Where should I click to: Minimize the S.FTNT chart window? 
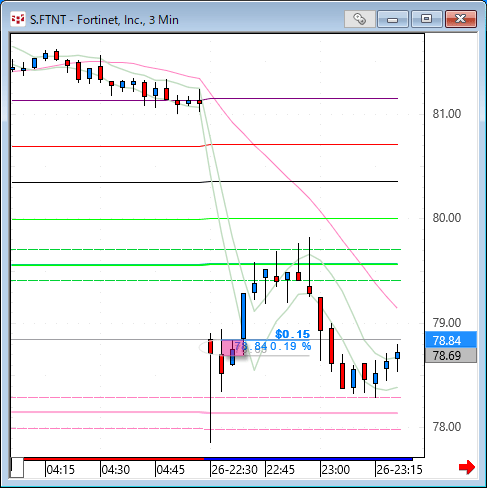tap(393, 19)
